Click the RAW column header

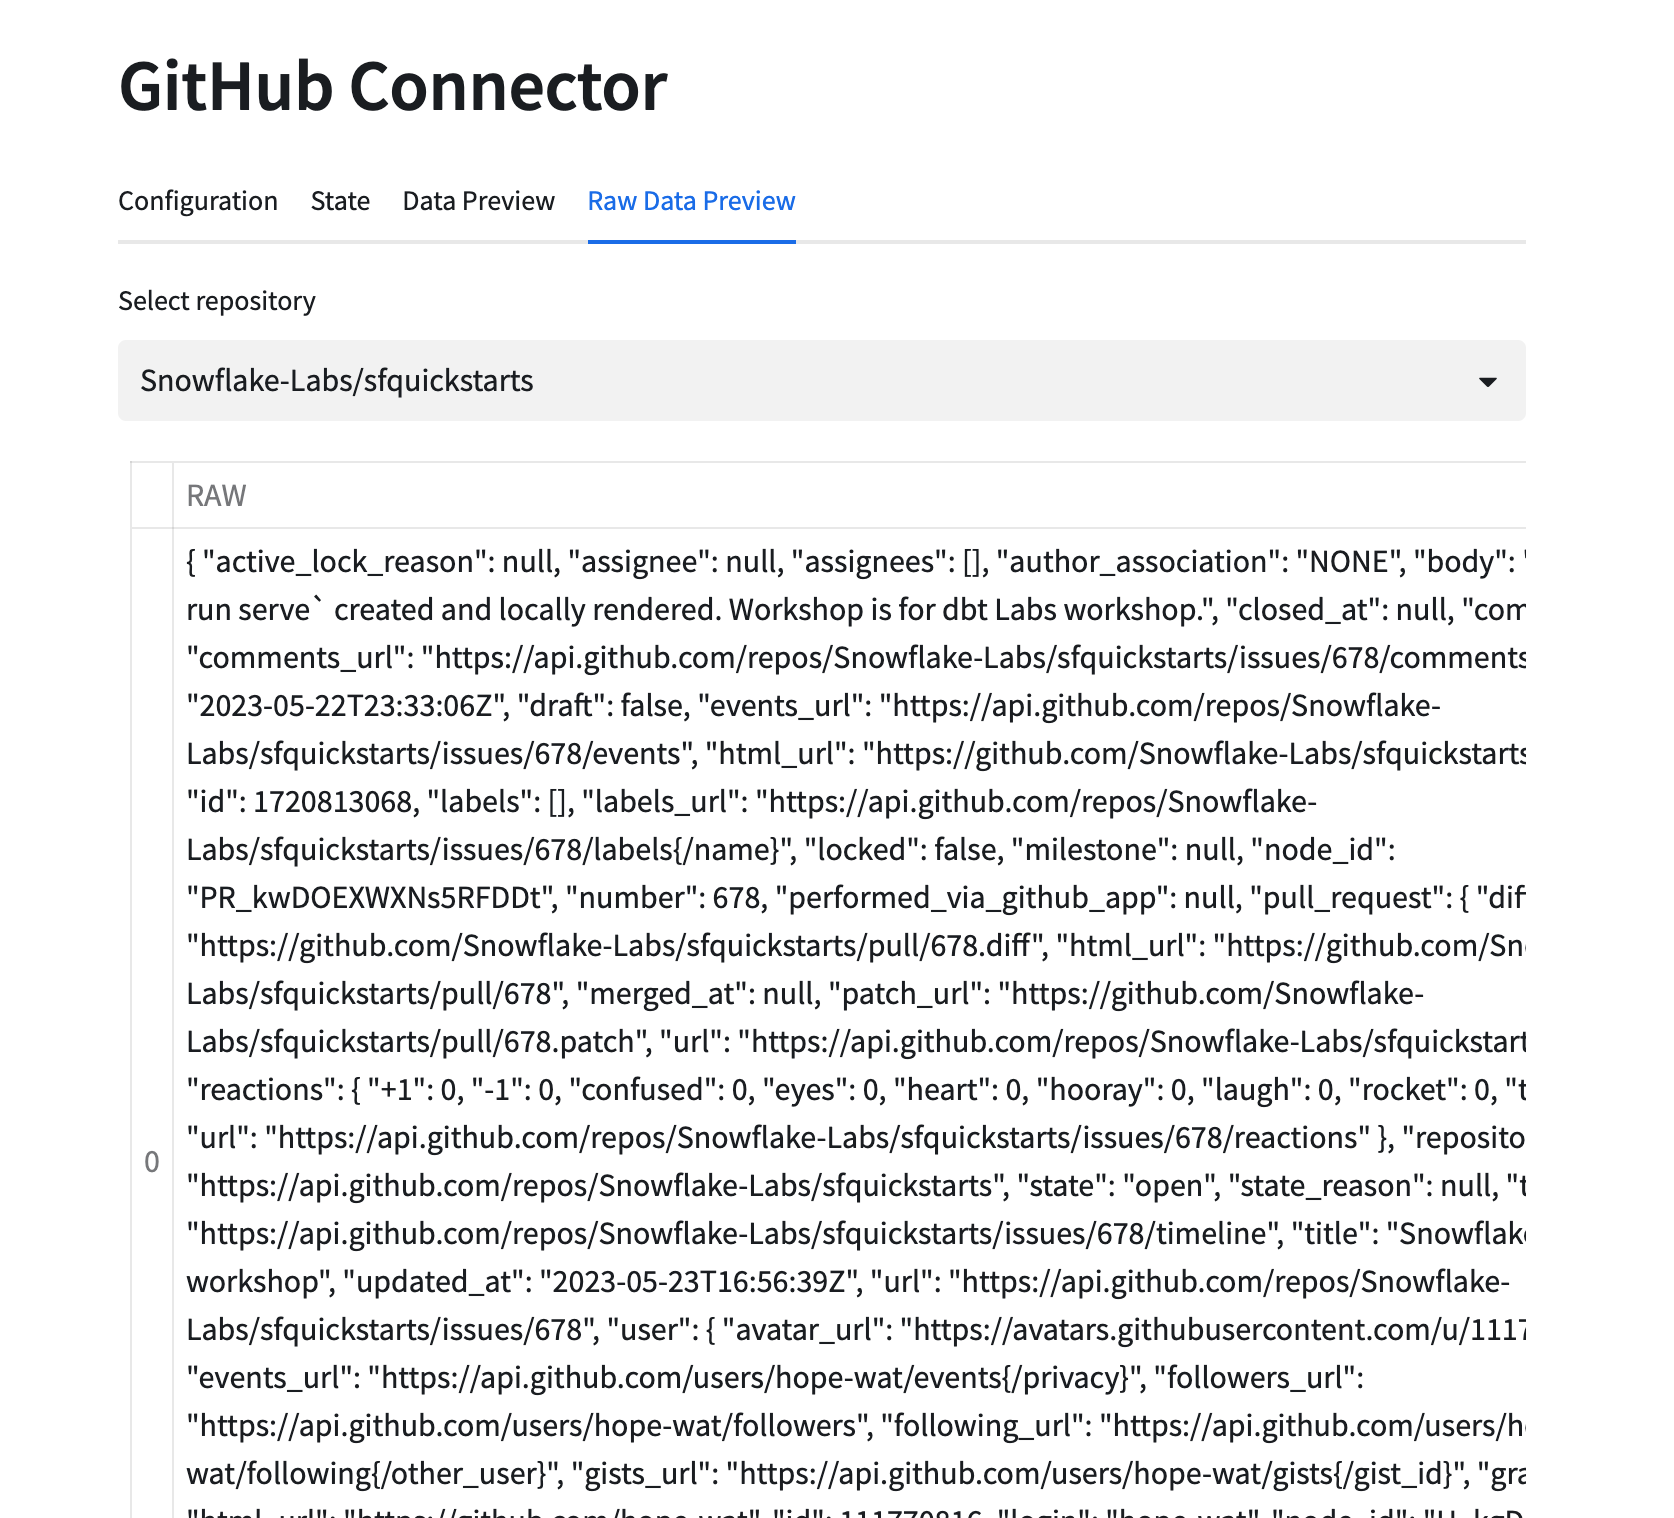click(x=217, y=496)
